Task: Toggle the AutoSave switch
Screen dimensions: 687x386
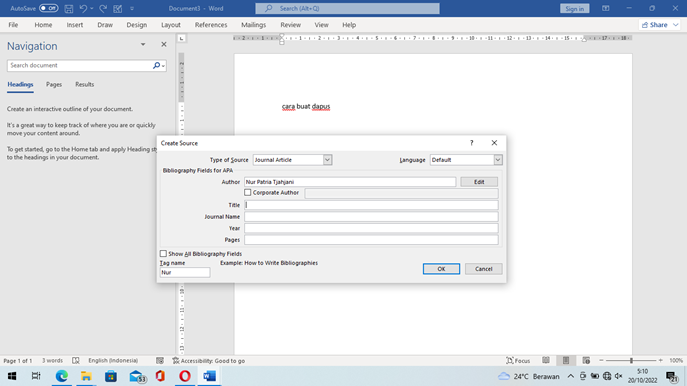Action: [x=49, y=8]
